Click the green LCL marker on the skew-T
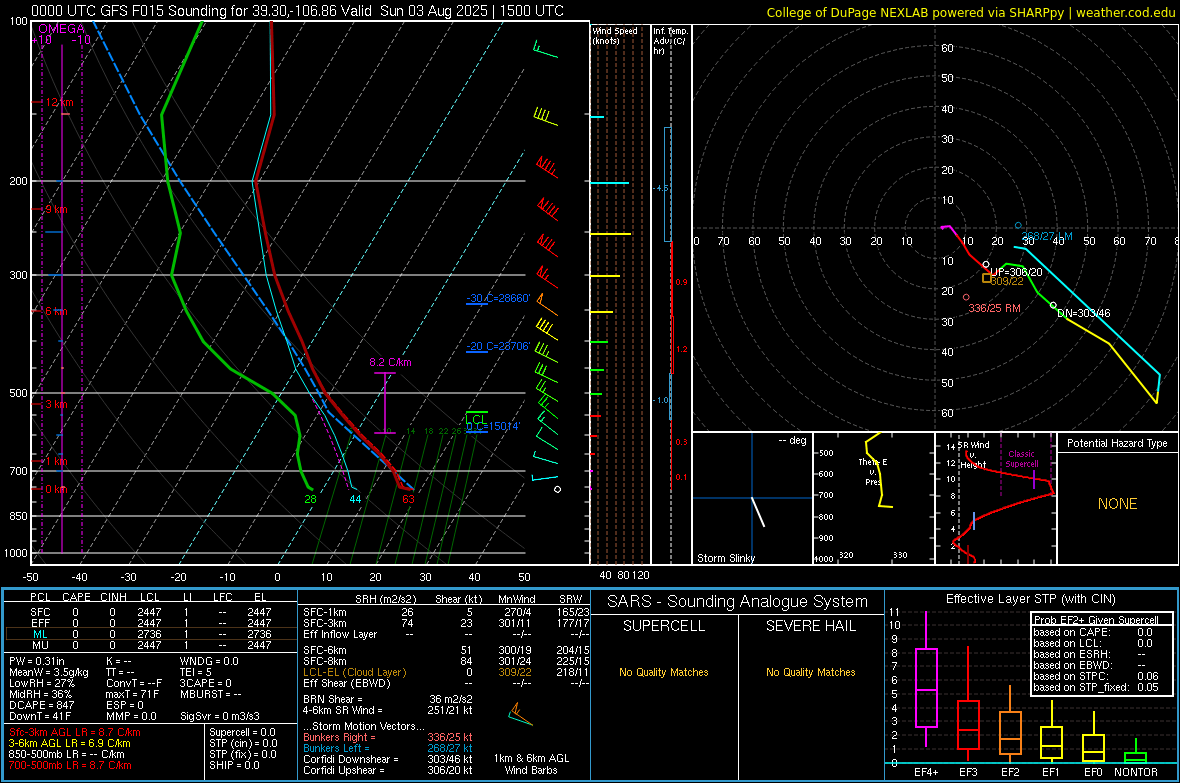This screenshot has width=1180, height=783. click(x=476, y=418)
